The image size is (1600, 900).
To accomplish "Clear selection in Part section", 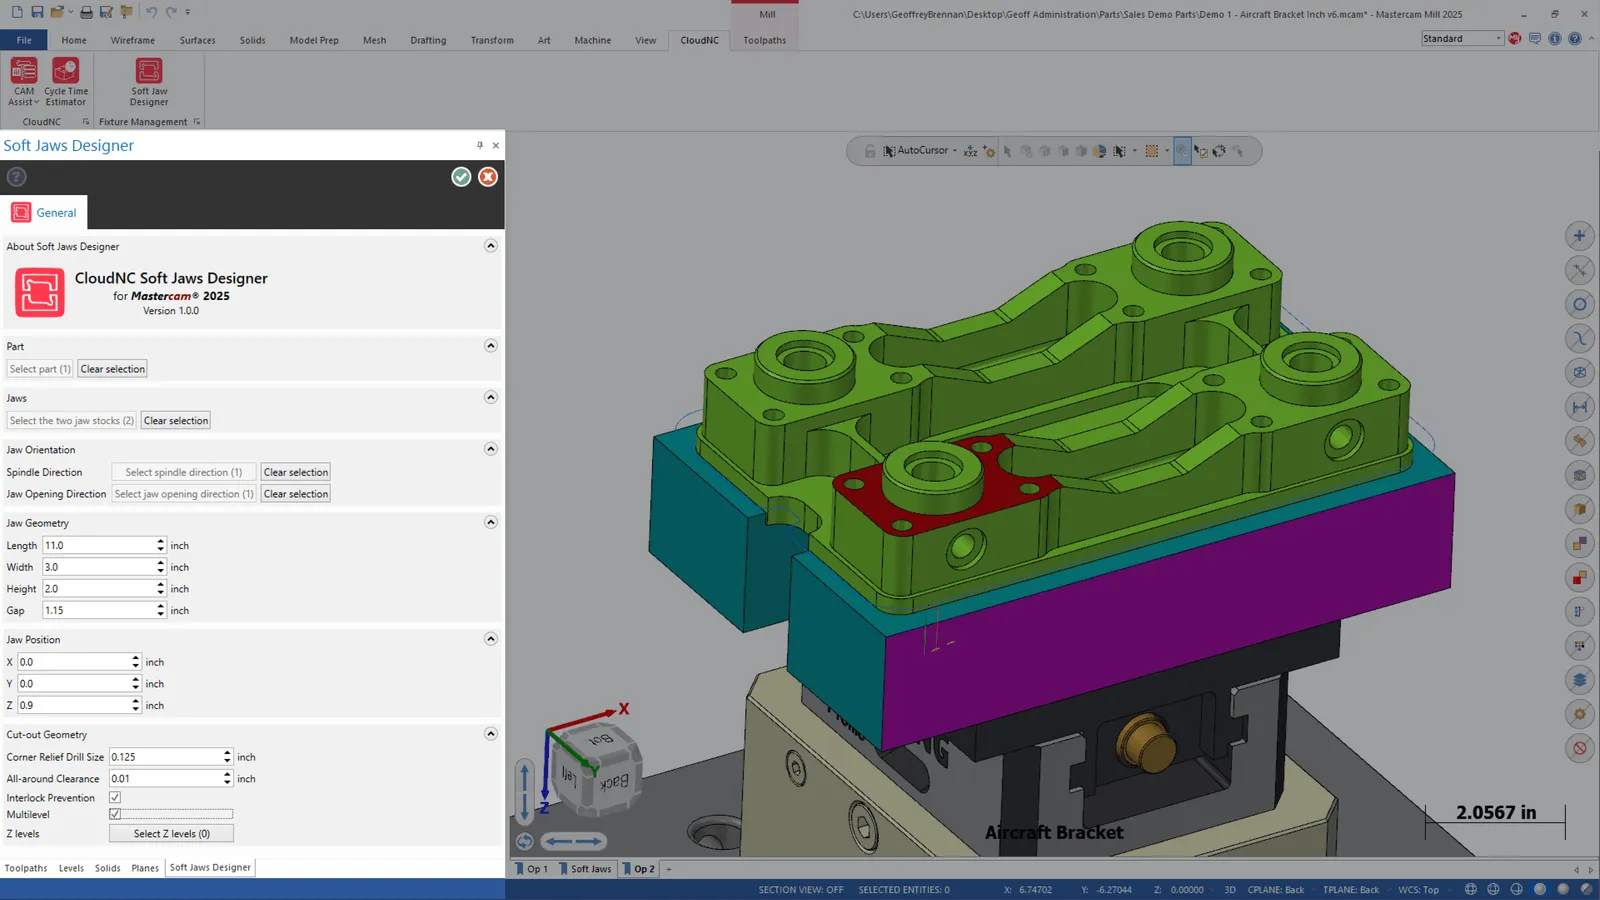I will coord(113,369).
